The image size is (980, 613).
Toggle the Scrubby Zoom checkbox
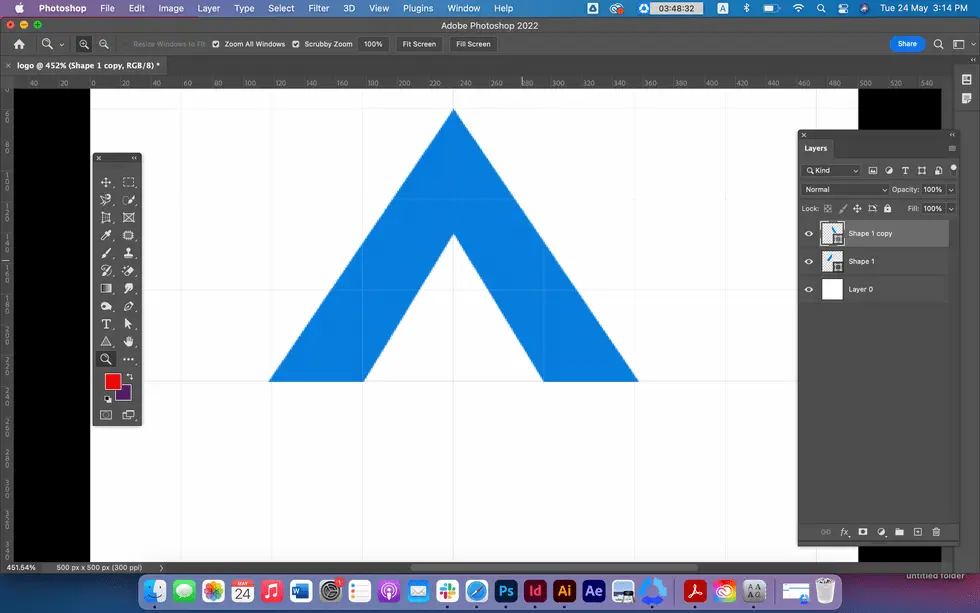[294, 44]
